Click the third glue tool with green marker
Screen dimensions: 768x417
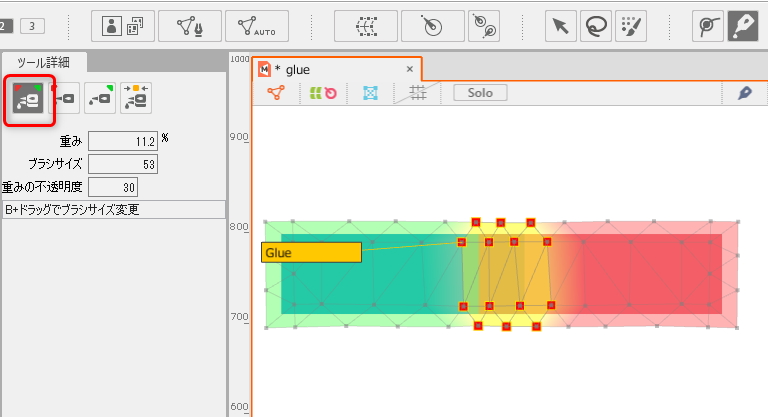[x=100, y=98]
